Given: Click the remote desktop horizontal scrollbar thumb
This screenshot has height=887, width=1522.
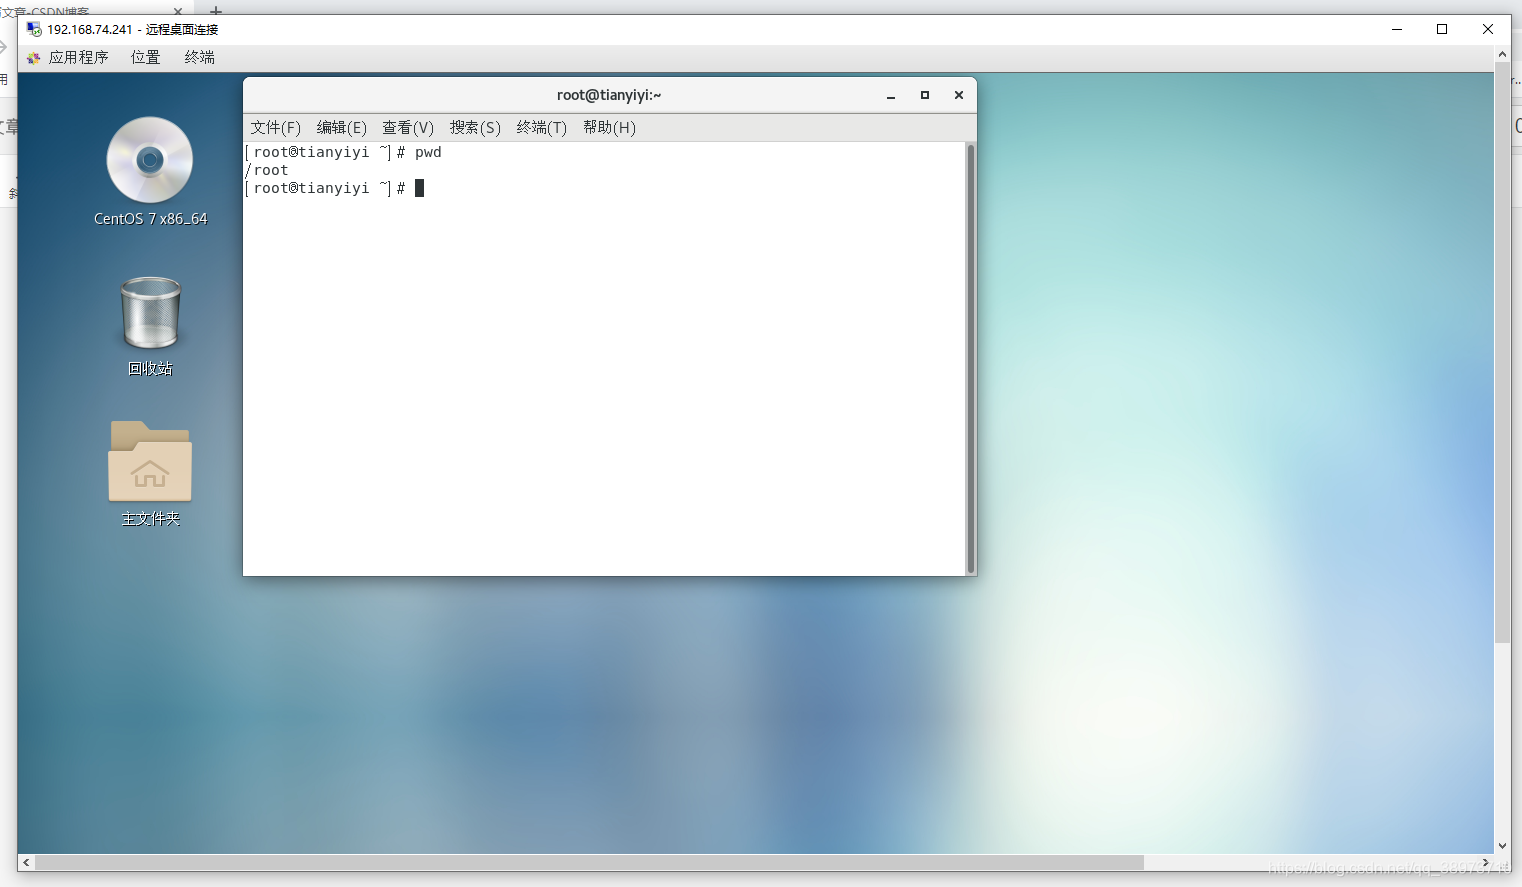Looking at the screenshot, I should [589, 862].
